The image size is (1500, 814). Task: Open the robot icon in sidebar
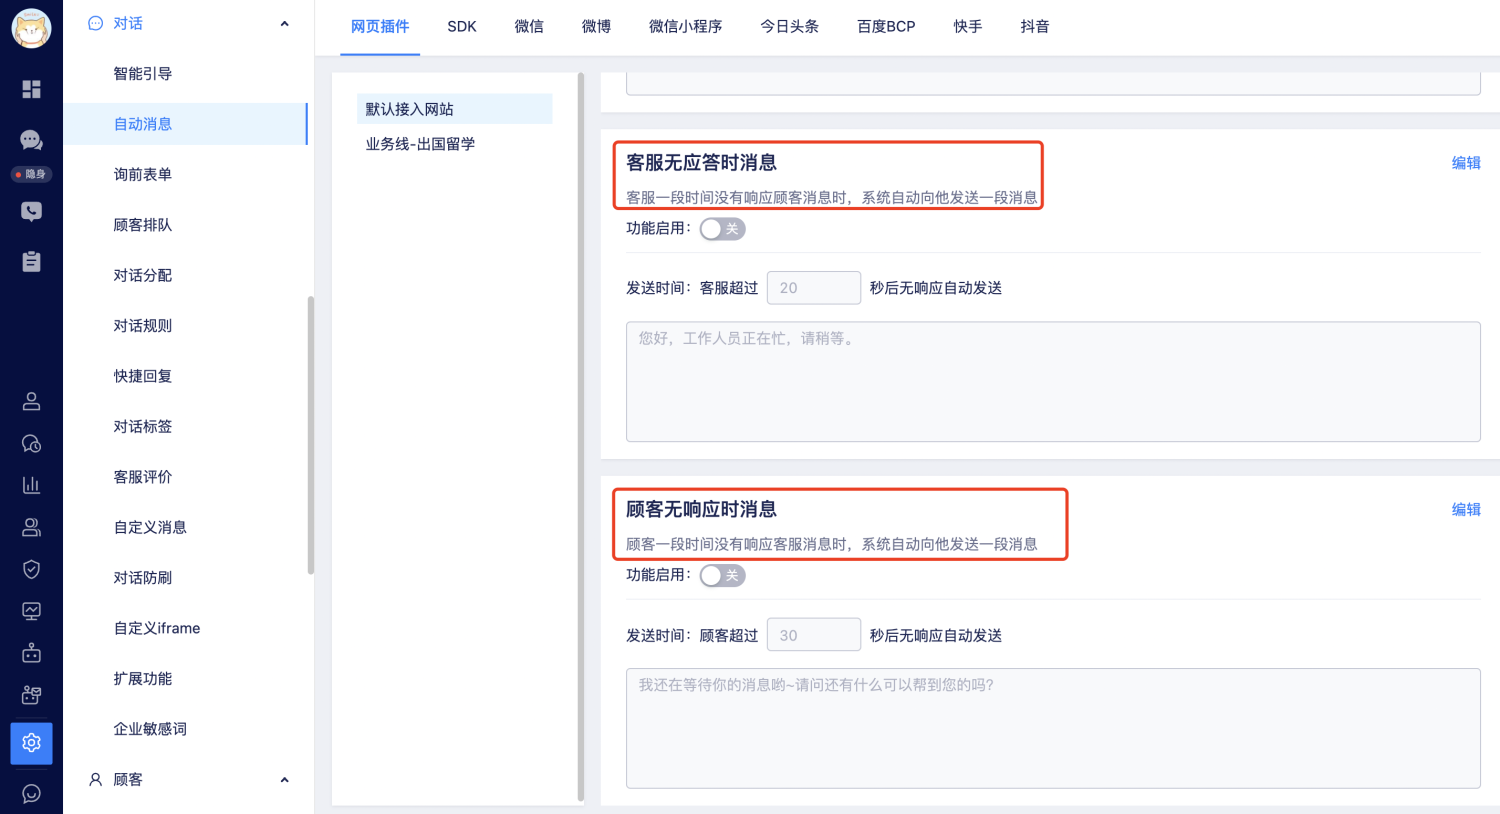(x=31, y=653)
